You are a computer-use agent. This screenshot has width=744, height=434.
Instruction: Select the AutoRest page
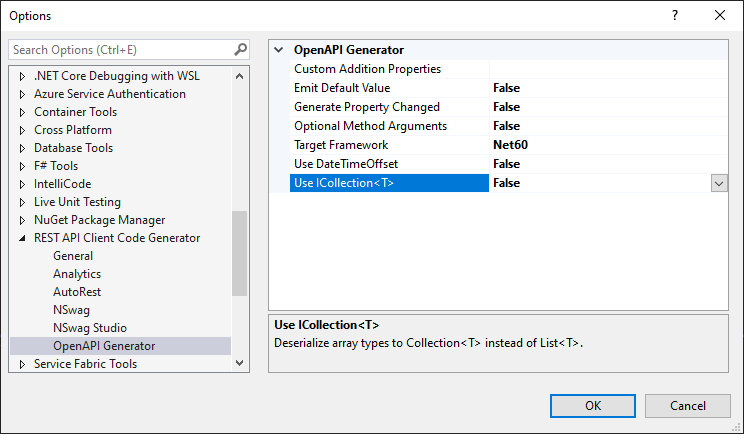[77, 292]
